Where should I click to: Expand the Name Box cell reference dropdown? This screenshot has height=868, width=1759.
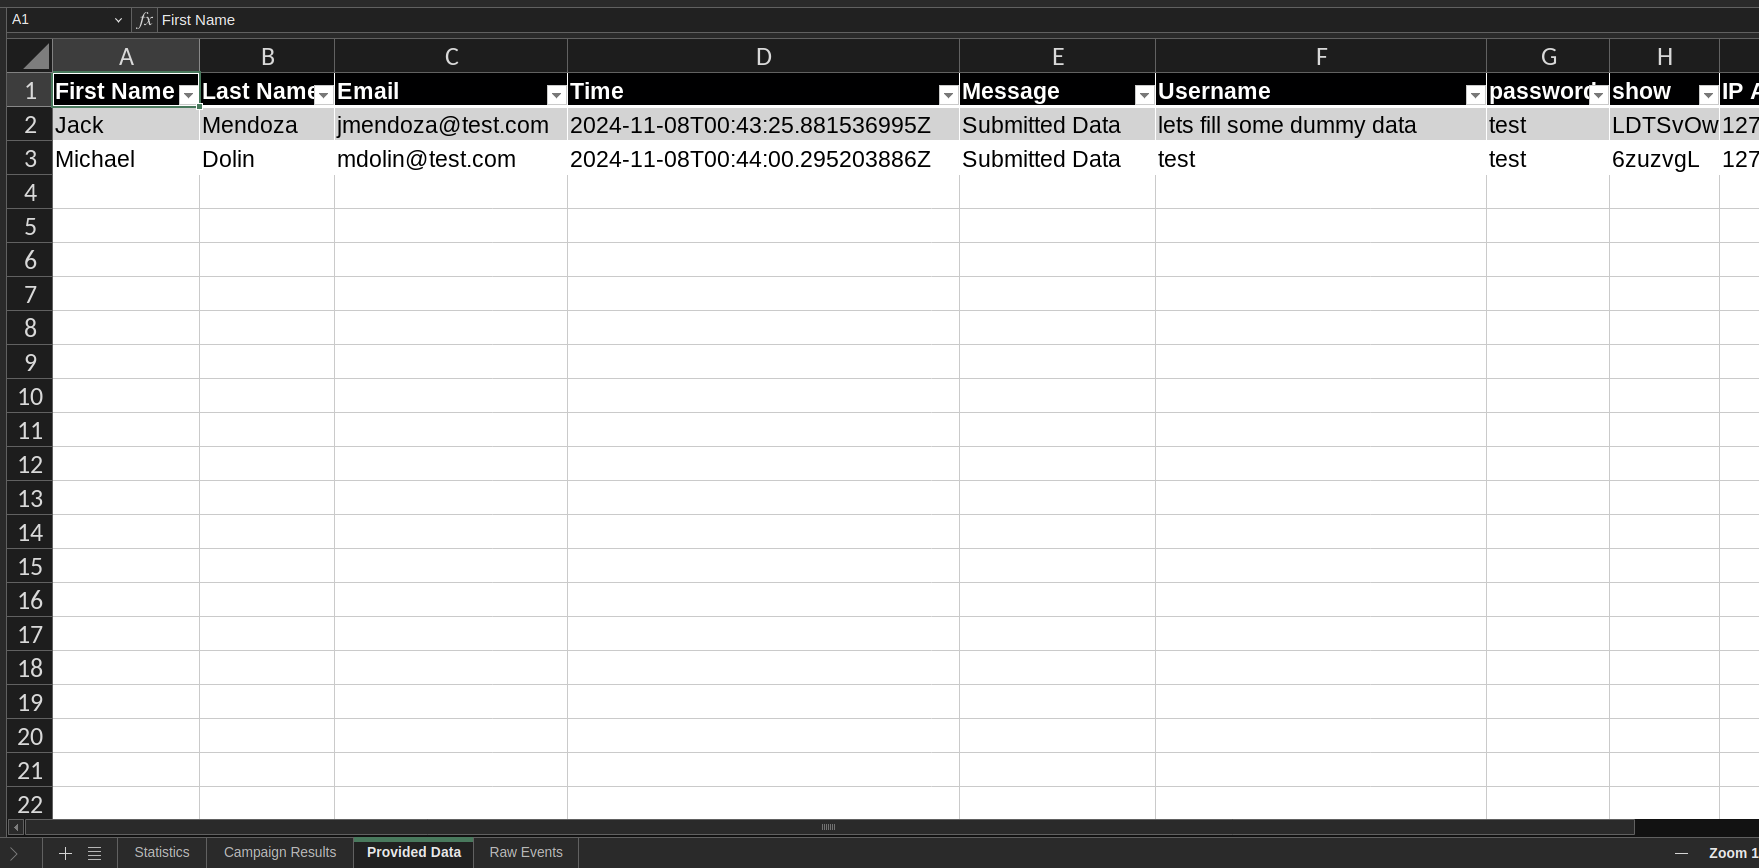coord(118,20)
